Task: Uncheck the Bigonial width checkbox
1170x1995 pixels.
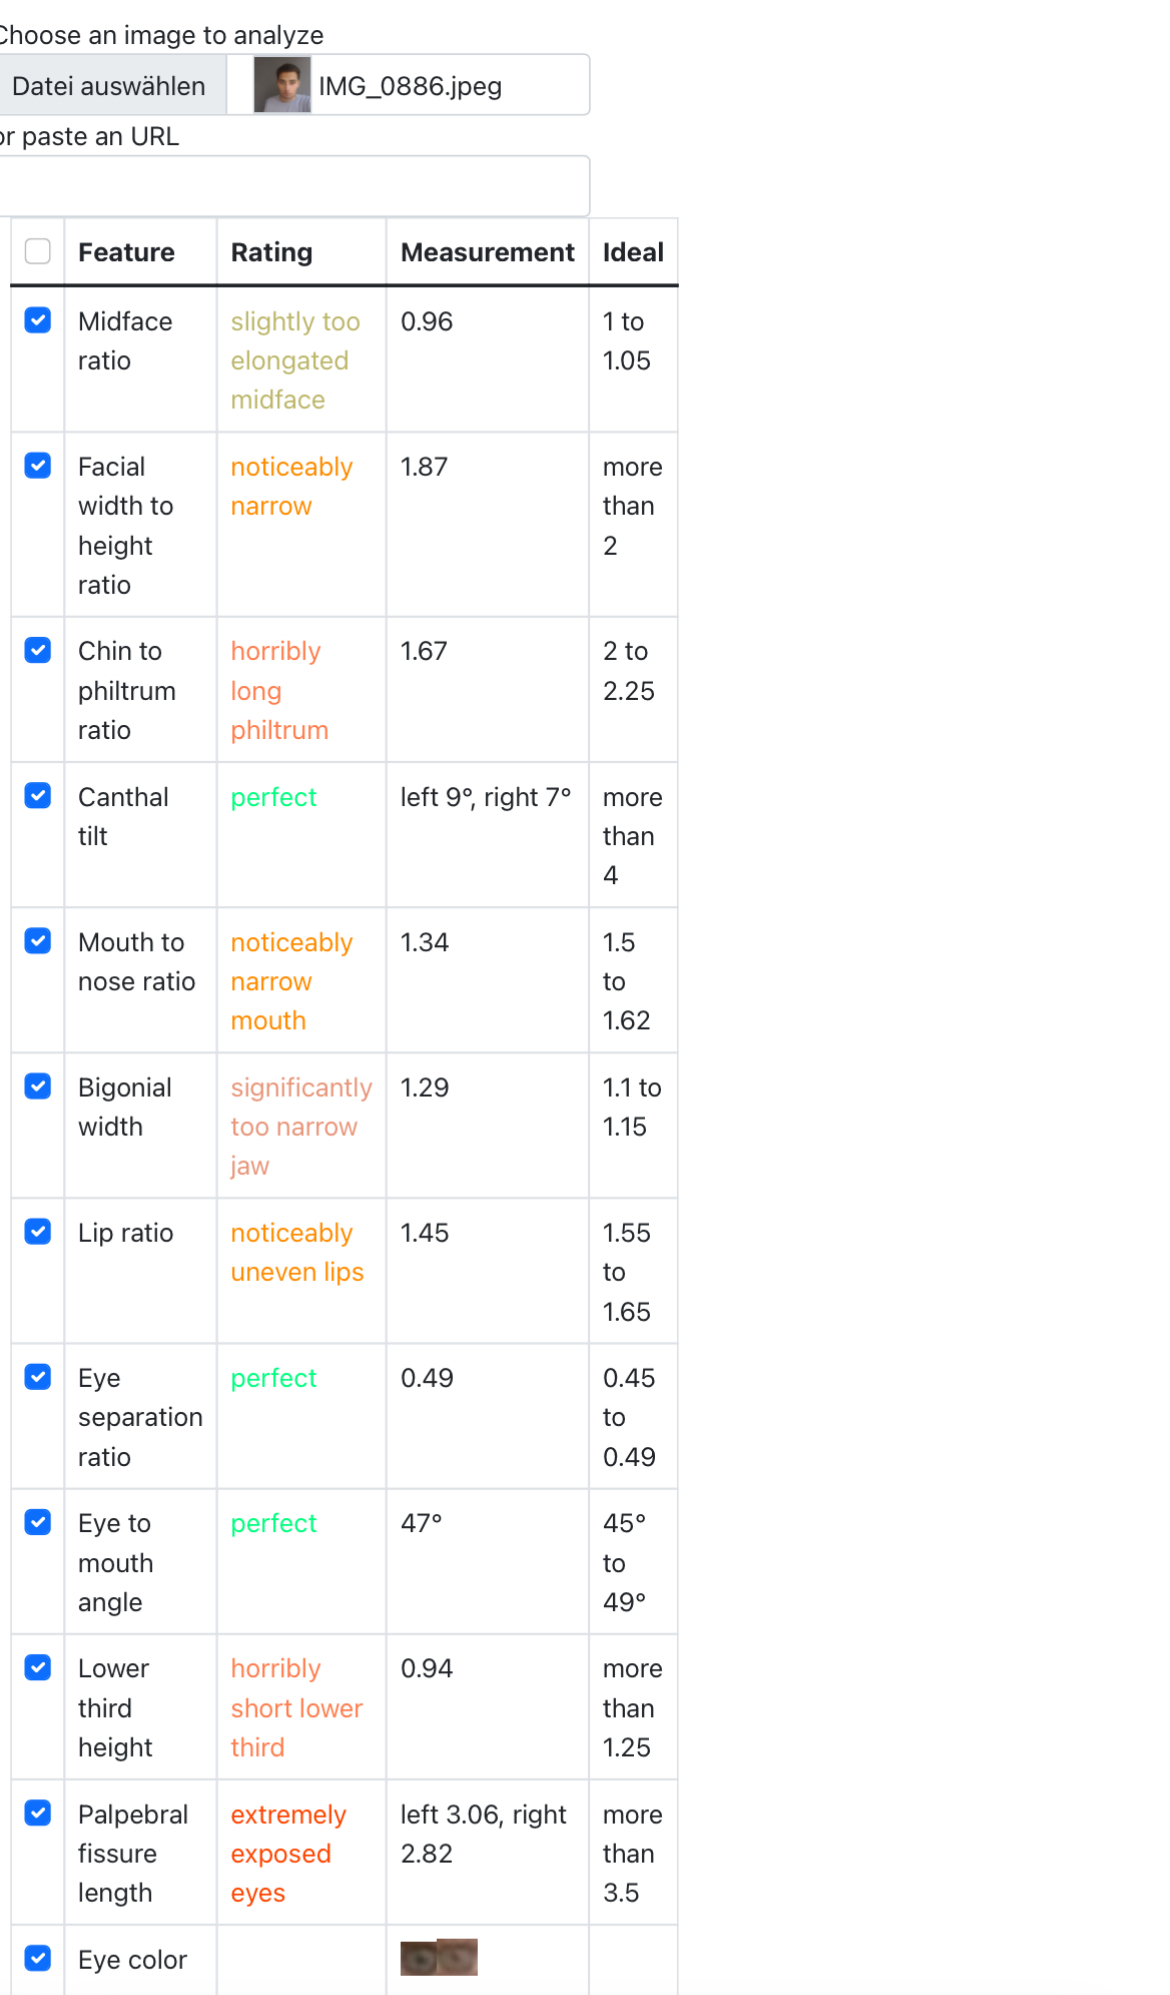Action: 38,1086
